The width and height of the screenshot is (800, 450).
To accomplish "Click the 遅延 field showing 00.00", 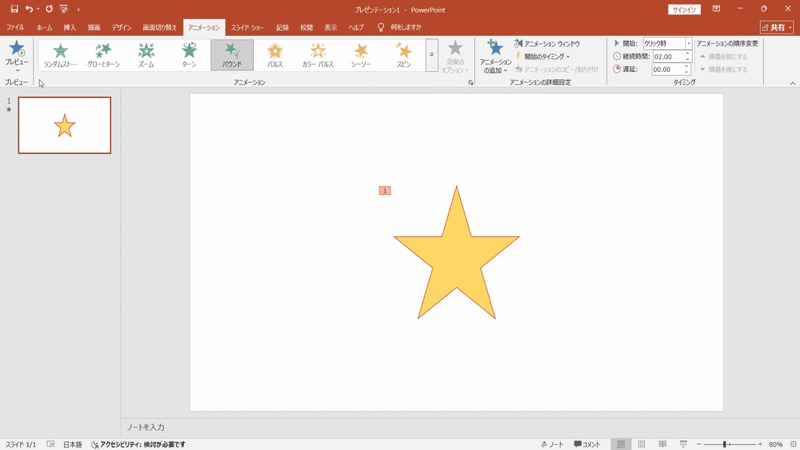I will pyautogui.click(x=667, y=69).
